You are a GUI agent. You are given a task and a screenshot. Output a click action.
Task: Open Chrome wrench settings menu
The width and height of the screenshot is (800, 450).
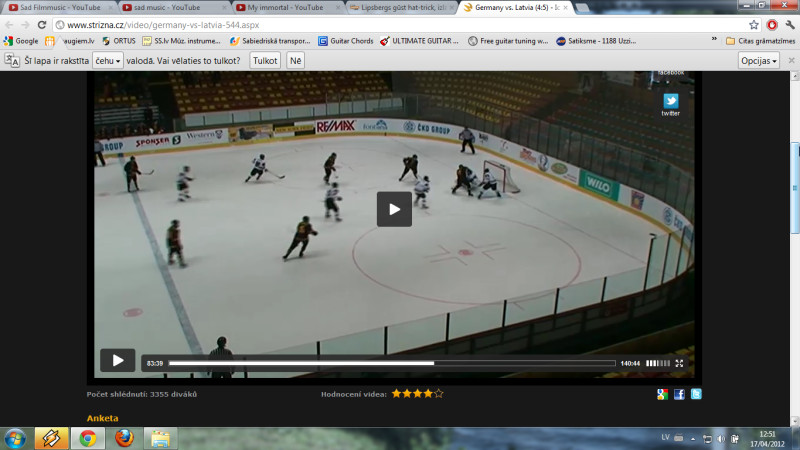point(790,24)
